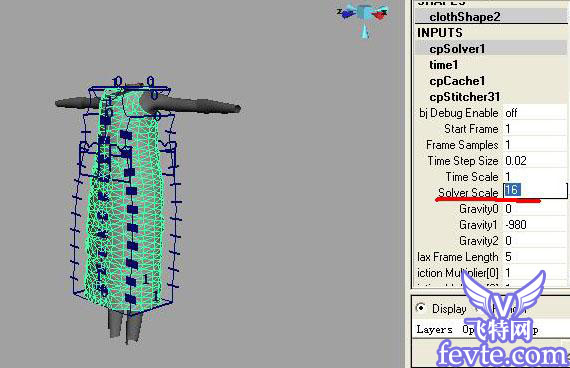Select the Time Scale attribute label
This screenshot has width=570, height=368.
(472, 177)
